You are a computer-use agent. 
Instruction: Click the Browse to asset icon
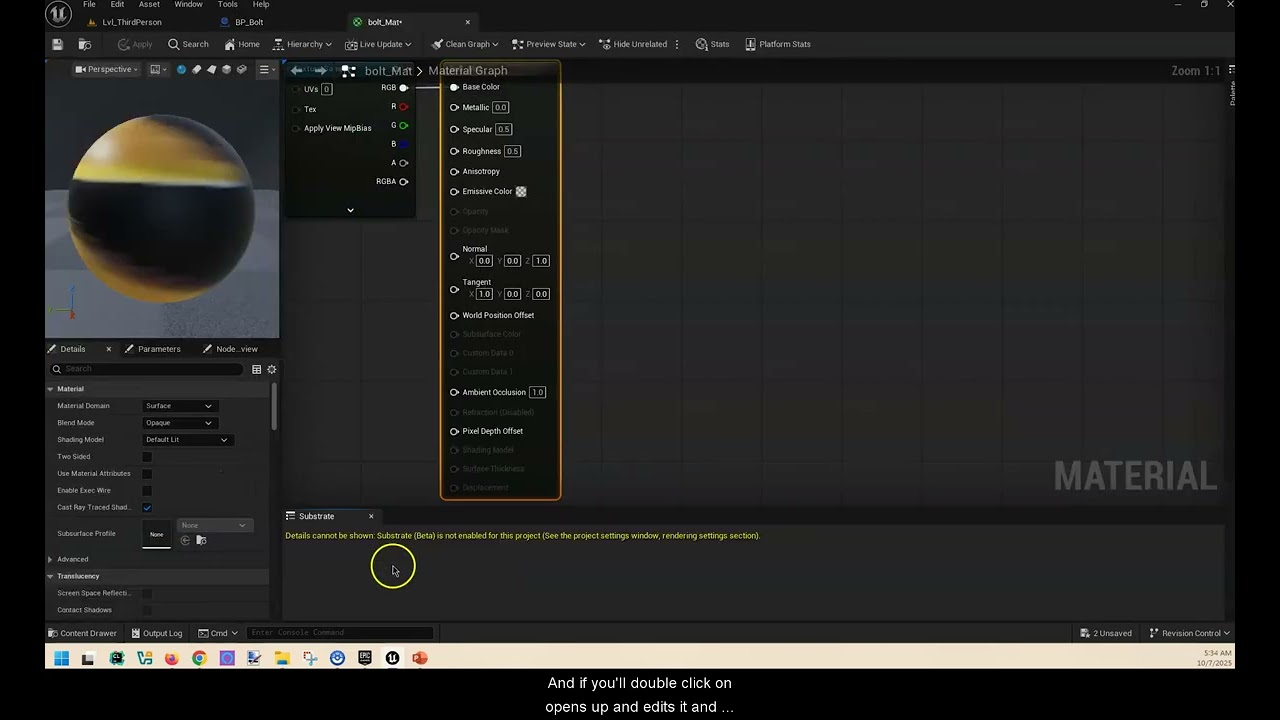pyautogui.click(x=85, y=44)
